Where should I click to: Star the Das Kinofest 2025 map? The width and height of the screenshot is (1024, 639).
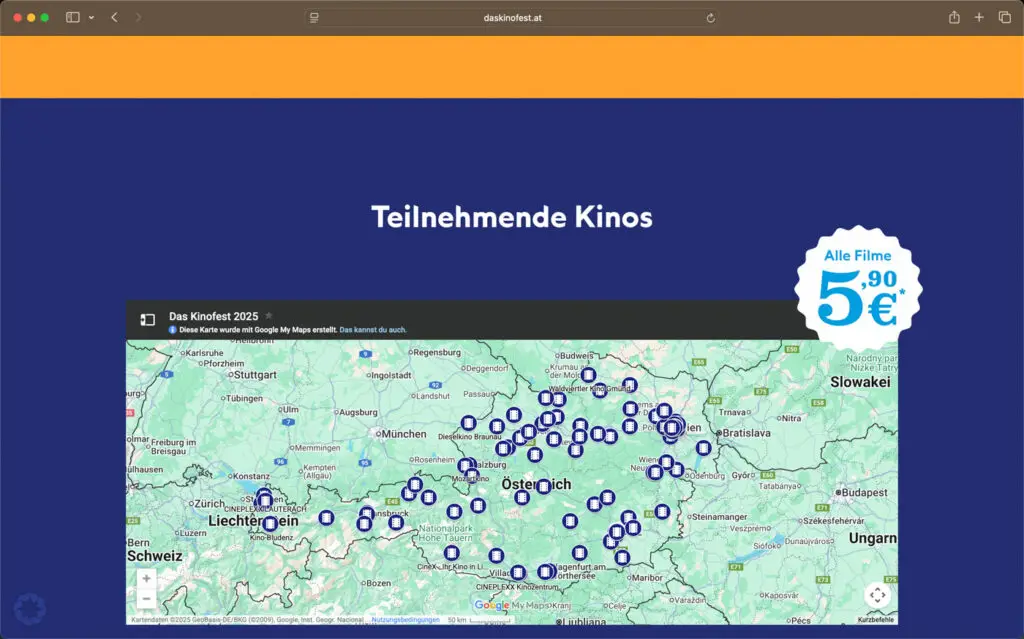click(269, 316)
